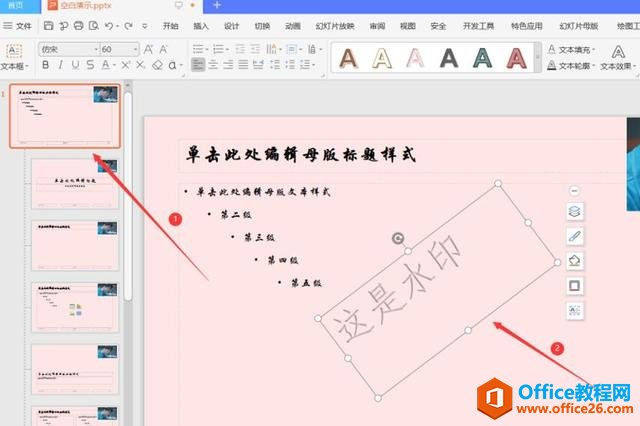Click the distributed alignment icon
The image size is (640, 426).
pos(258,64)
